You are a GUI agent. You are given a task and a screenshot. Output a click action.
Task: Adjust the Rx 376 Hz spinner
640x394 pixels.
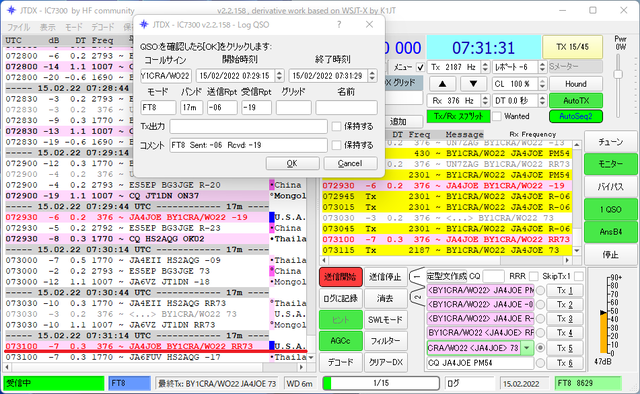coord(485,100)
